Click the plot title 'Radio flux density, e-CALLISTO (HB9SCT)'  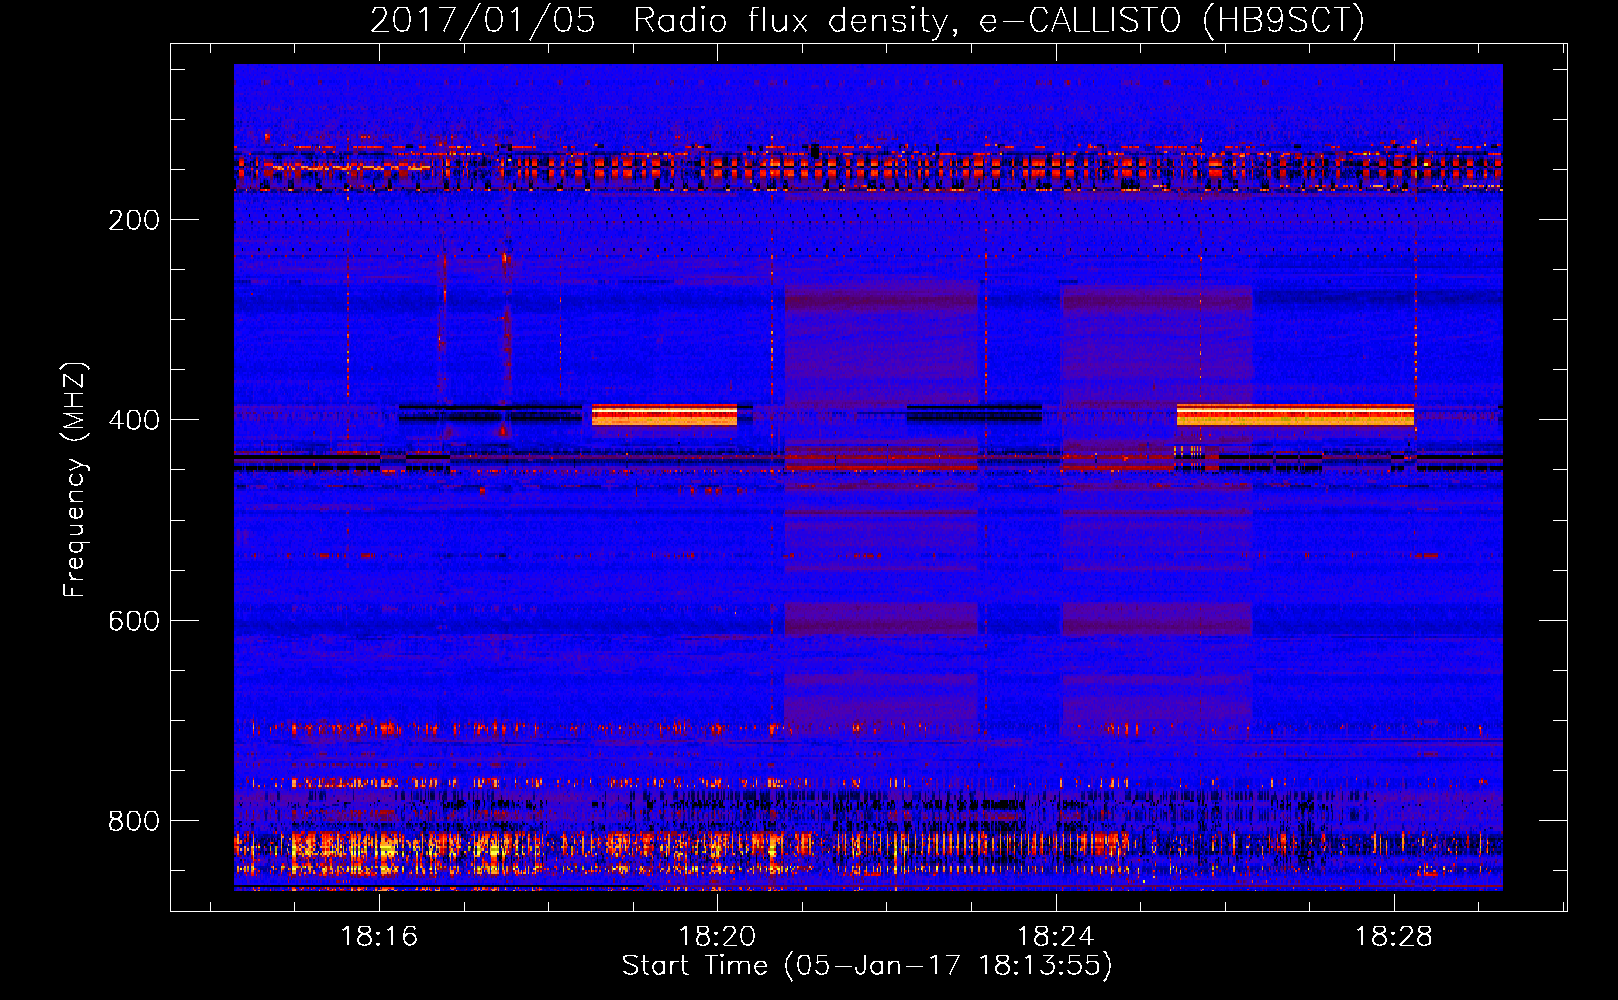(x=999, y=20)
